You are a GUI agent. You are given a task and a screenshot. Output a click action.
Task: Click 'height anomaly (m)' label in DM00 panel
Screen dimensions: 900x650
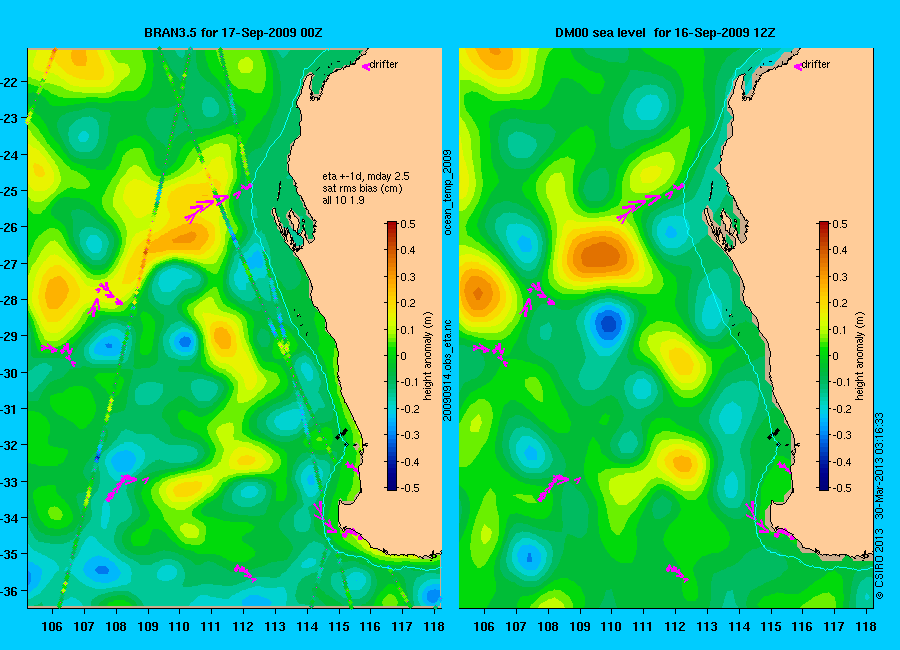click(x=859, y=356)
